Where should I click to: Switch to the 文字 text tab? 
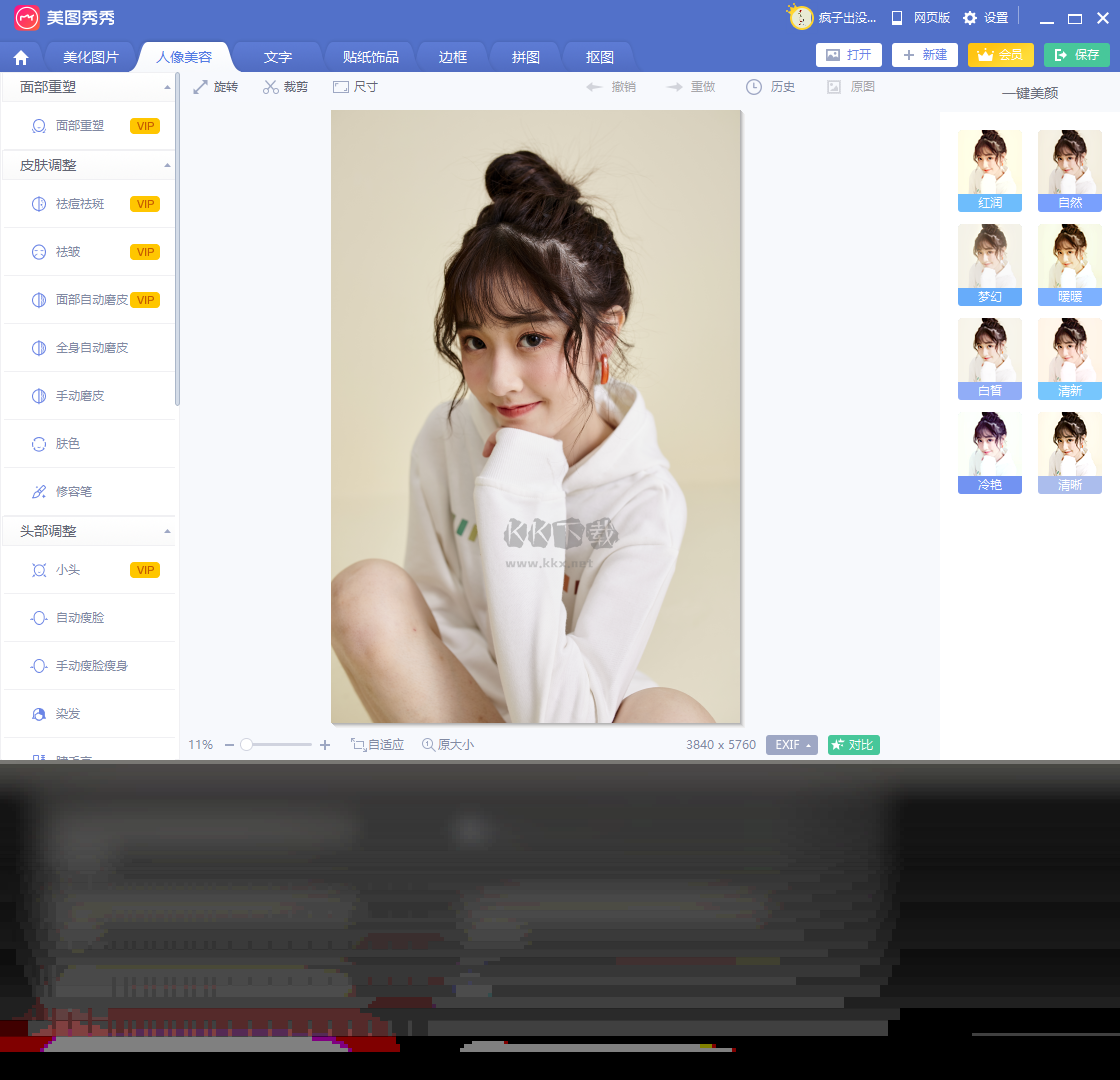pos(278,57)
